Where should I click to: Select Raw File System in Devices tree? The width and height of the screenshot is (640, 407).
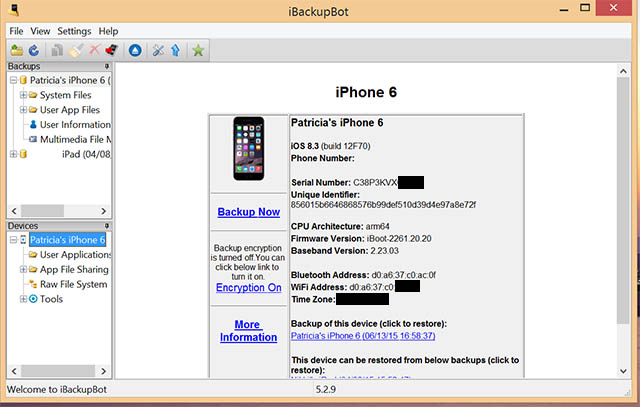[72, 284]
